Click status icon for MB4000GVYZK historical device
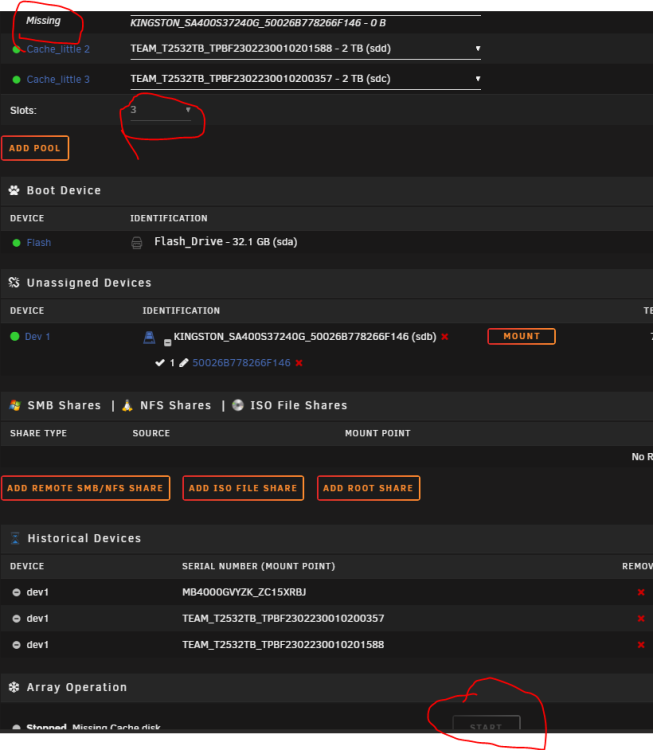The height and width of the screenshot is (750, 653). click(16, 593)
